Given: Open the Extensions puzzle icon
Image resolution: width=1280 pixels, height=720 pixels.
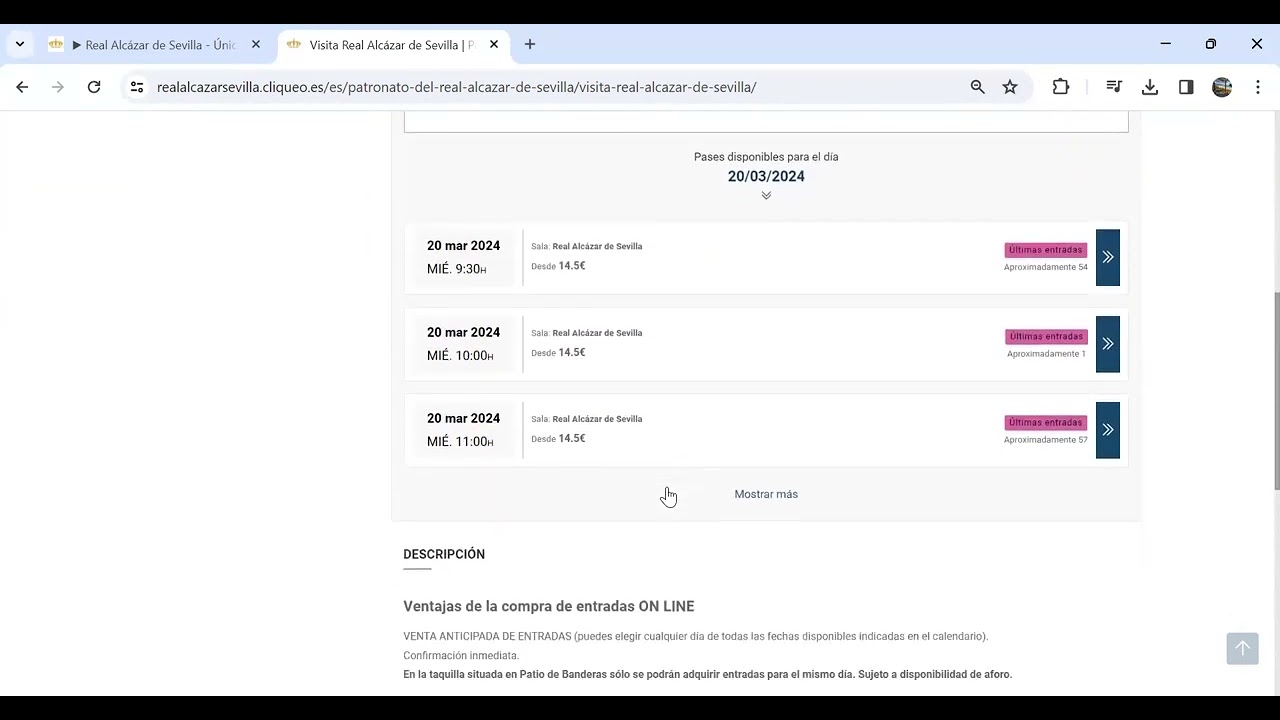Looking at the screenshot, I should point(1061,87).
